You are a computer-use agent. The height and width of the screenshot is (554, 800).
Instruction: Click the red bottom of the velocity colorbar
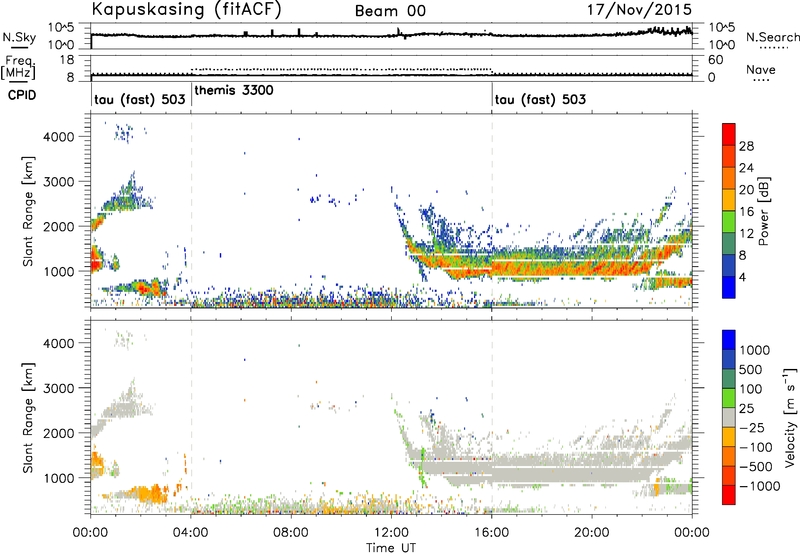(x=729, y=495)
